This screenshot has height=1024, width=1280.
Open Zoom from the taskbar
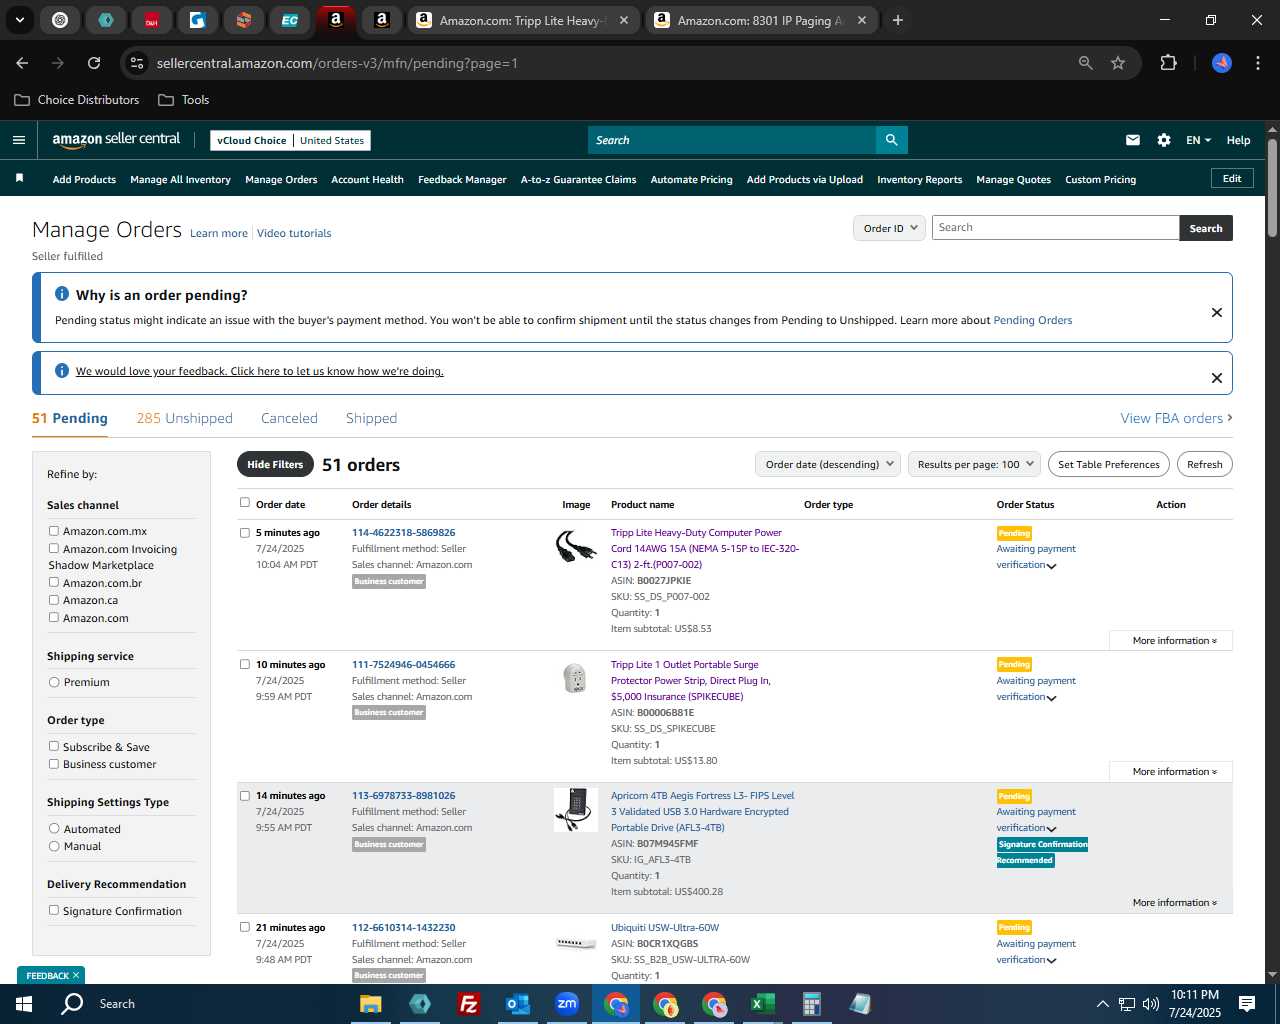pyautogui.click(x=567, y=1004)
